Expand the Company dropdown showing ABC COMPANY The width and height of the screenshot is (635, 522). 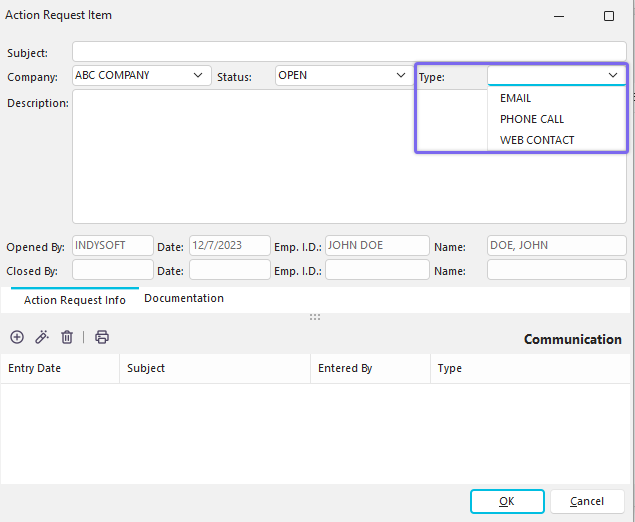tap(197, 76)
